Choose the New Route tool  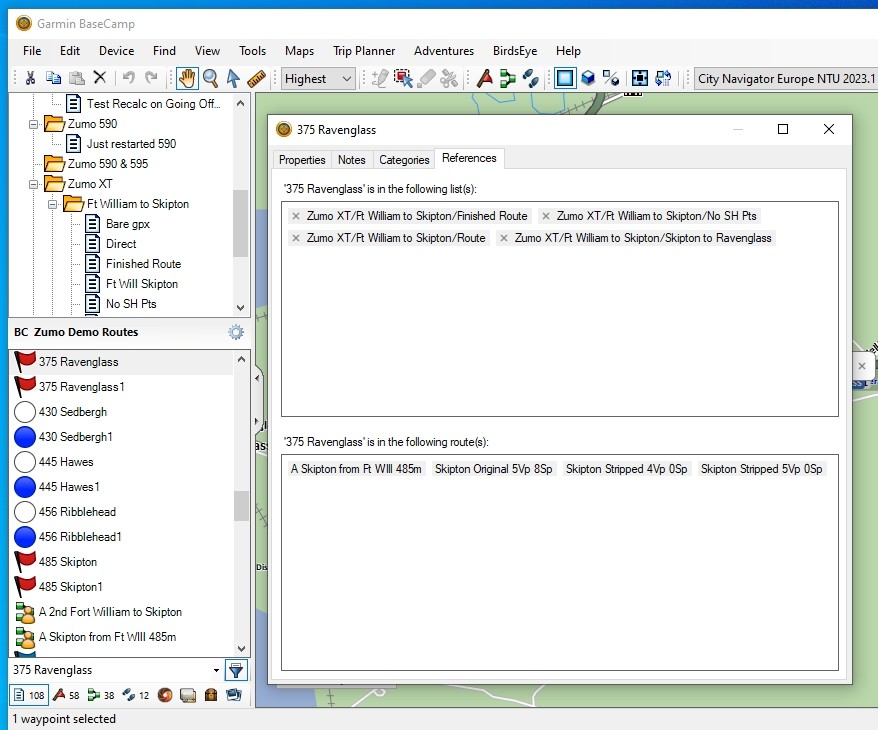tap(507, 78)
